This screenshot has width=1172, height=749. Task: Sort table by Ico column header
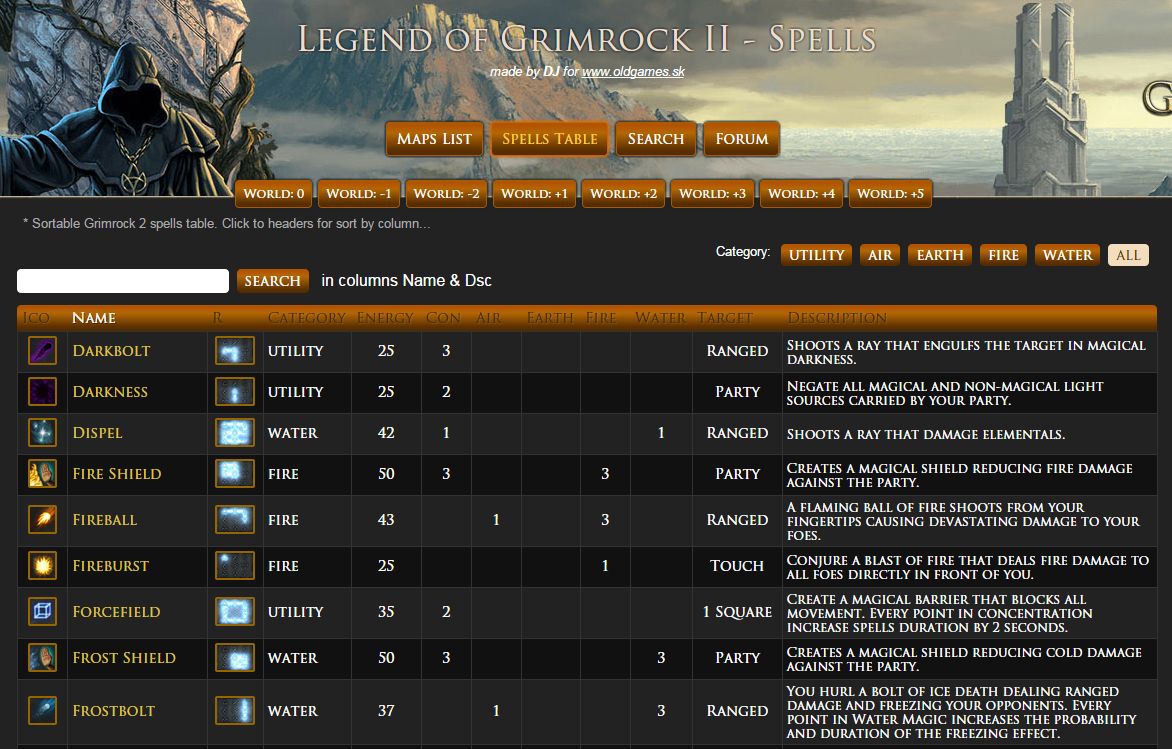[36, 318]
